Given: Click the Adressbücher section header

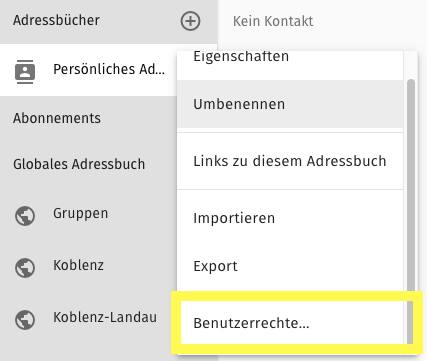Looking at the screenshot, I should coord(56,20).
